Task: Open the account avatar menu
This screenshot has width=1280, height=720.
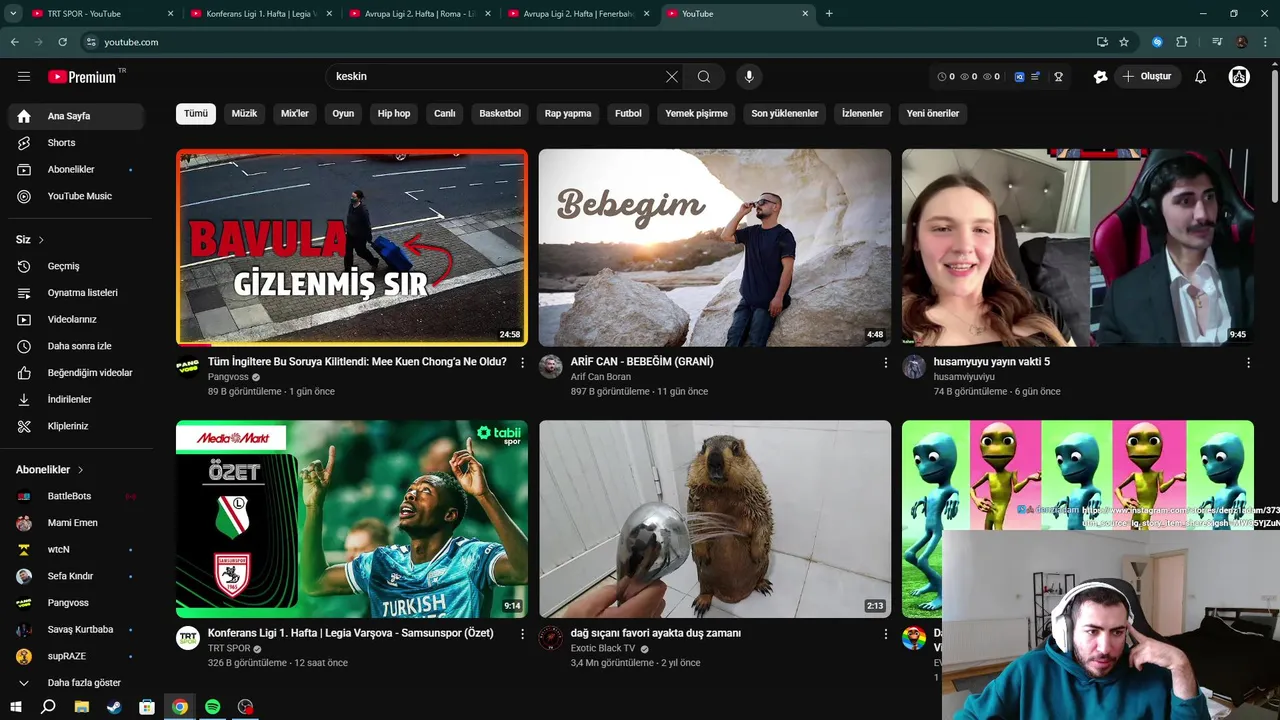Action: [x=1239, y=76]
